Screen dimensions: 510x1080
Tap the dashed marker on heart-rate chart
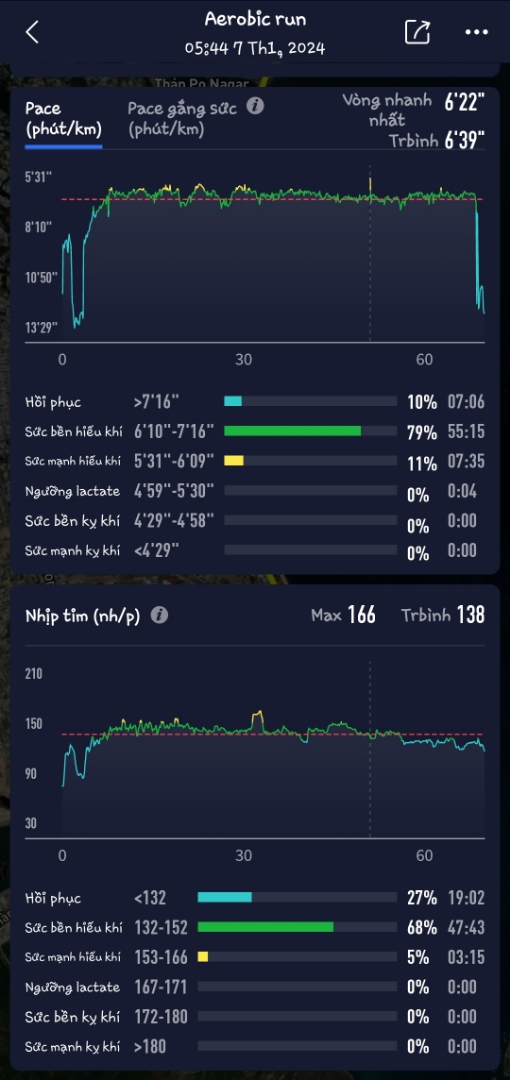coord(370,749)
